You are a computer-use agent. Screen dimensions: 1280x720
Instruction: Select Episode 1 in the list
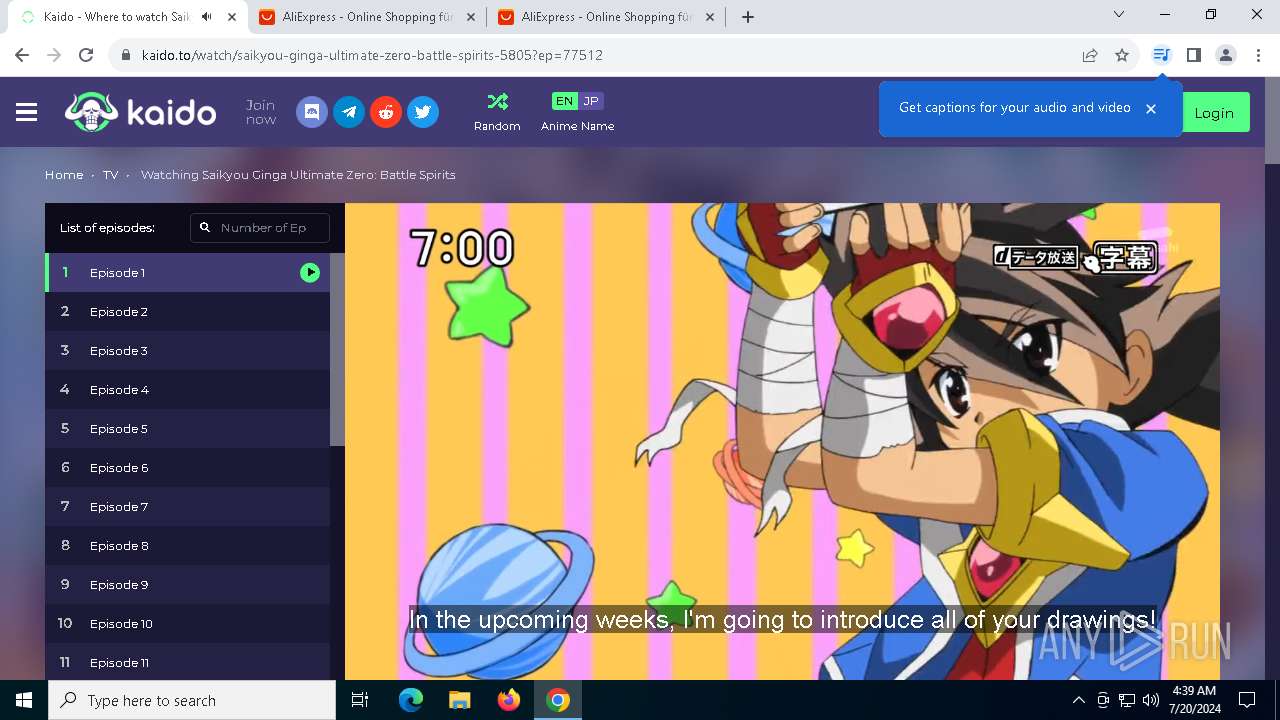(187, 273)
